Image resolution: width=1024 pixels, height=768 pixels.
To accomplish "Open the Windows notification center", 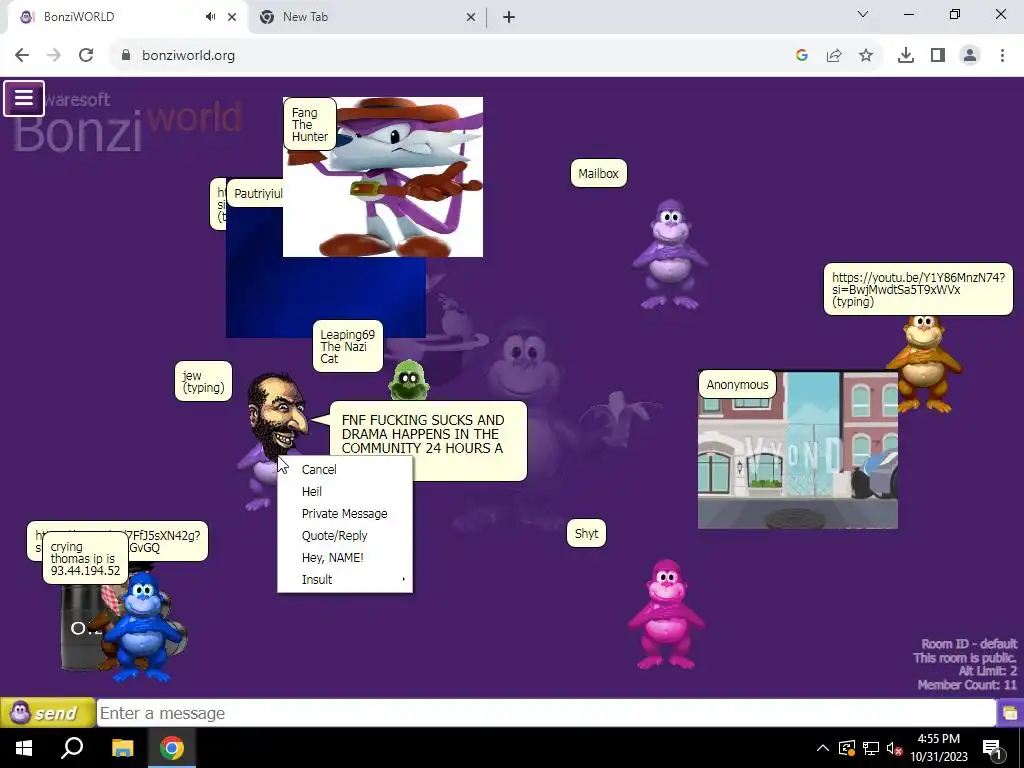I will (993, 748).
